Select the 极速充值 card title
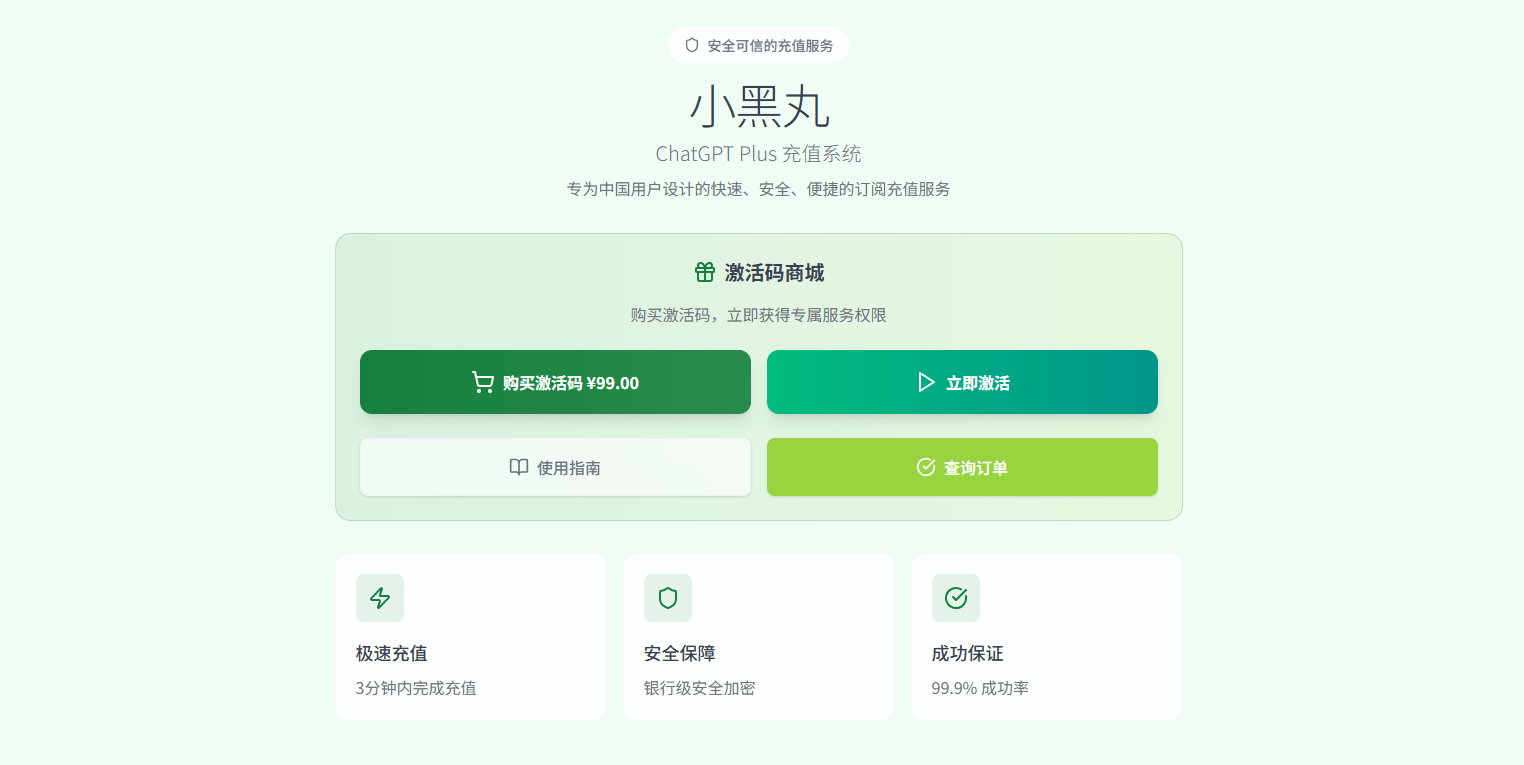1524x765 pixels. point(392,654)
